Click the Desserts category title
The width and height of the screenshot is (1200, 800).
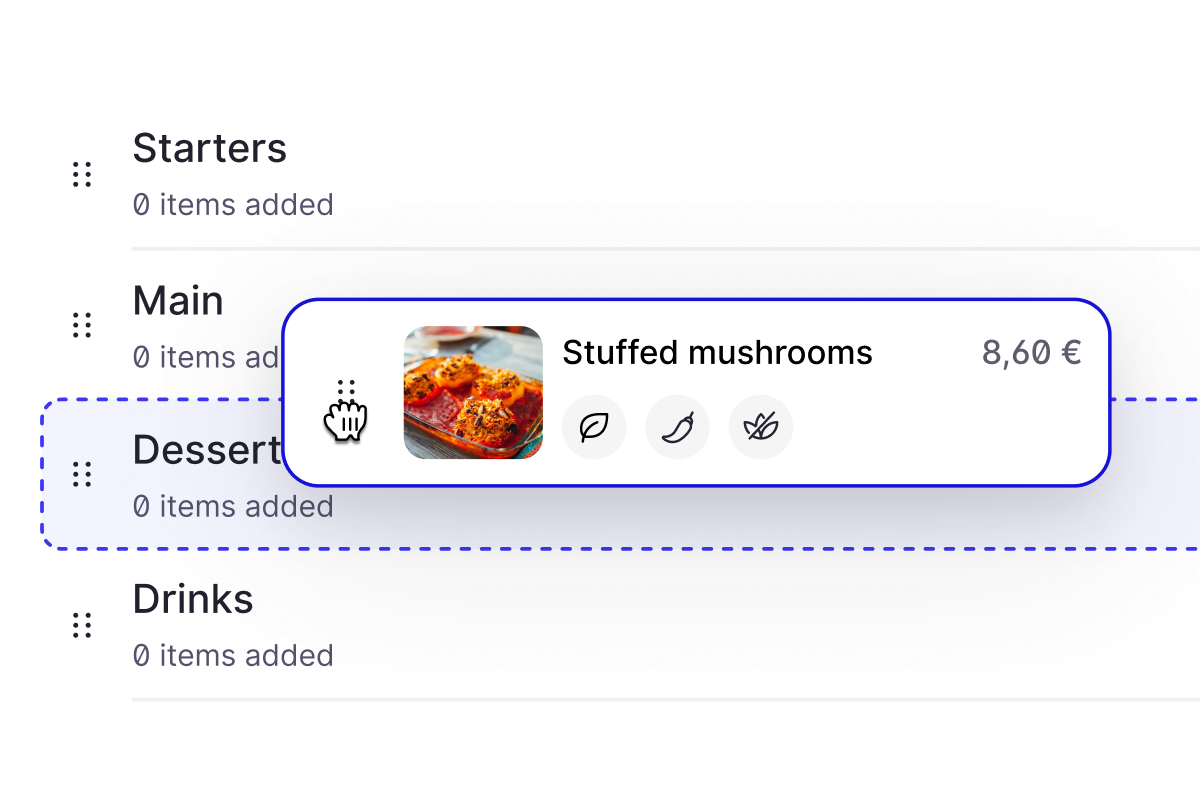pos(205,451)
